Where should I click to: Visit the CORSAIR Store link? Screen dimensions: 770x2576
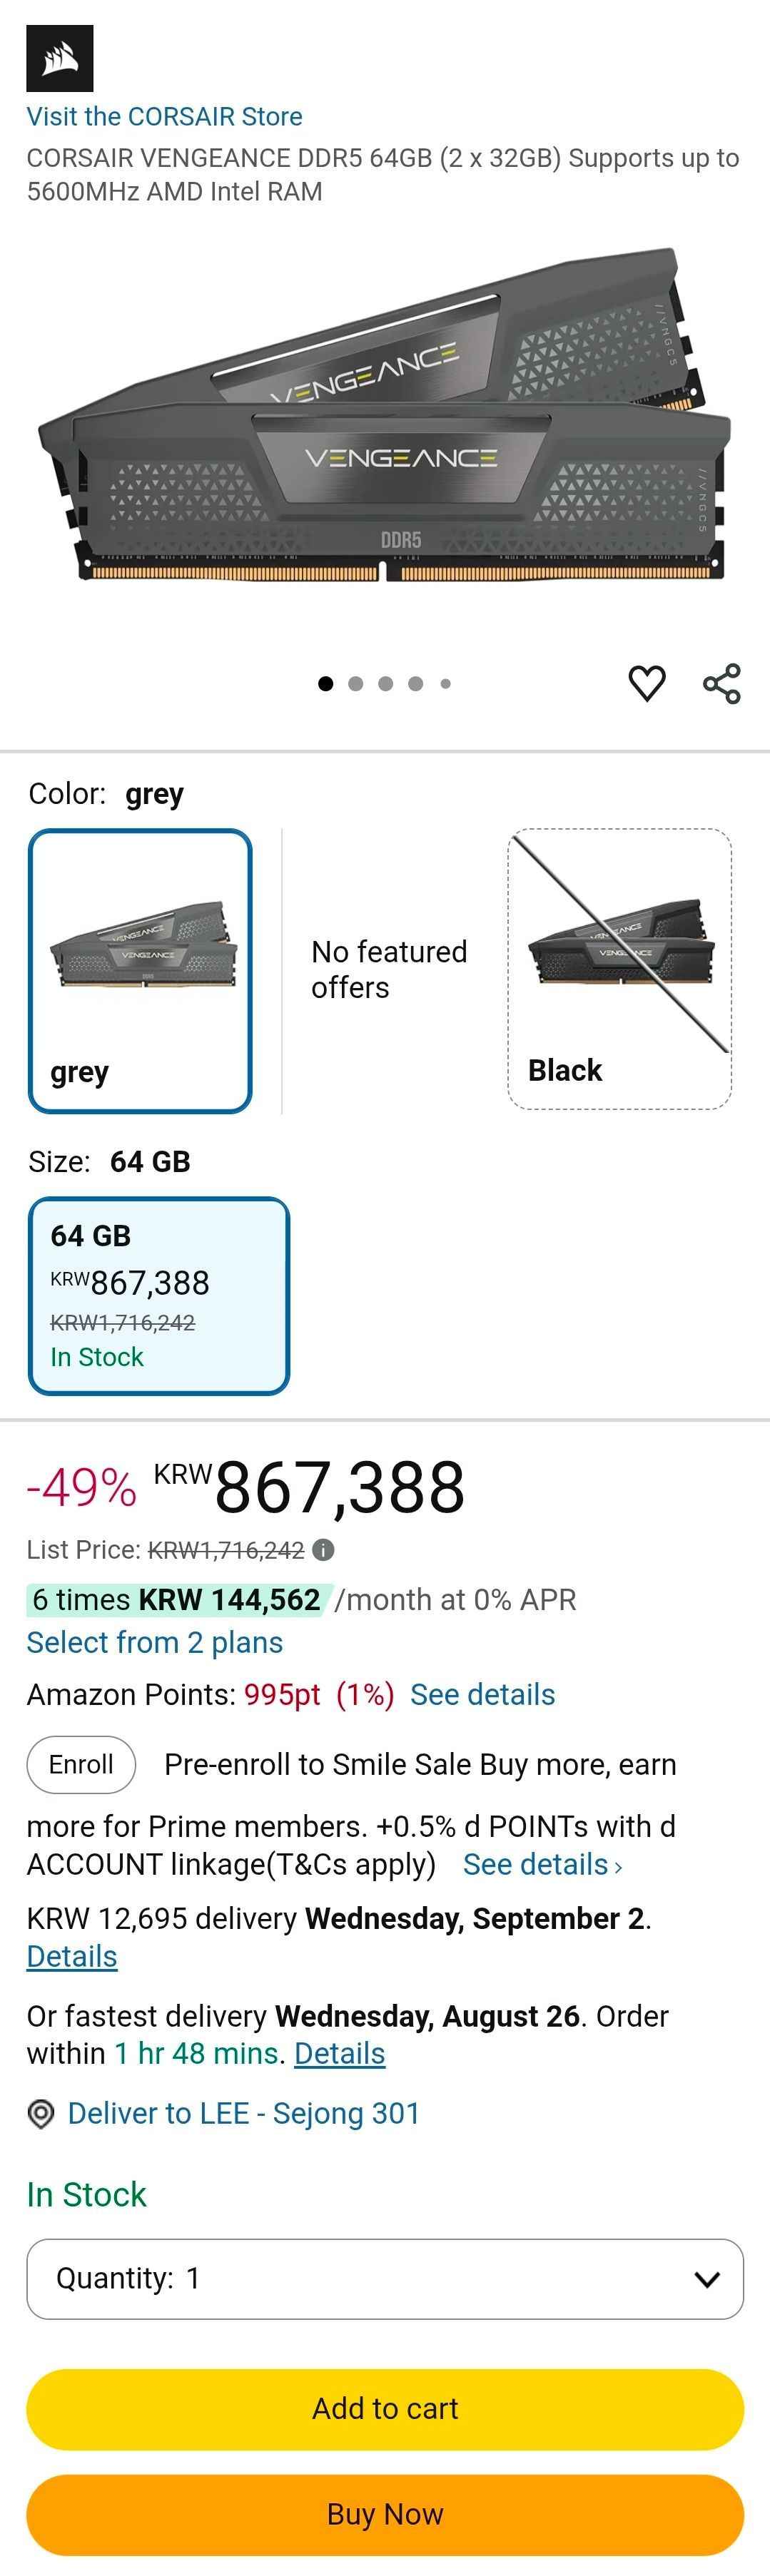pos(164,117)
